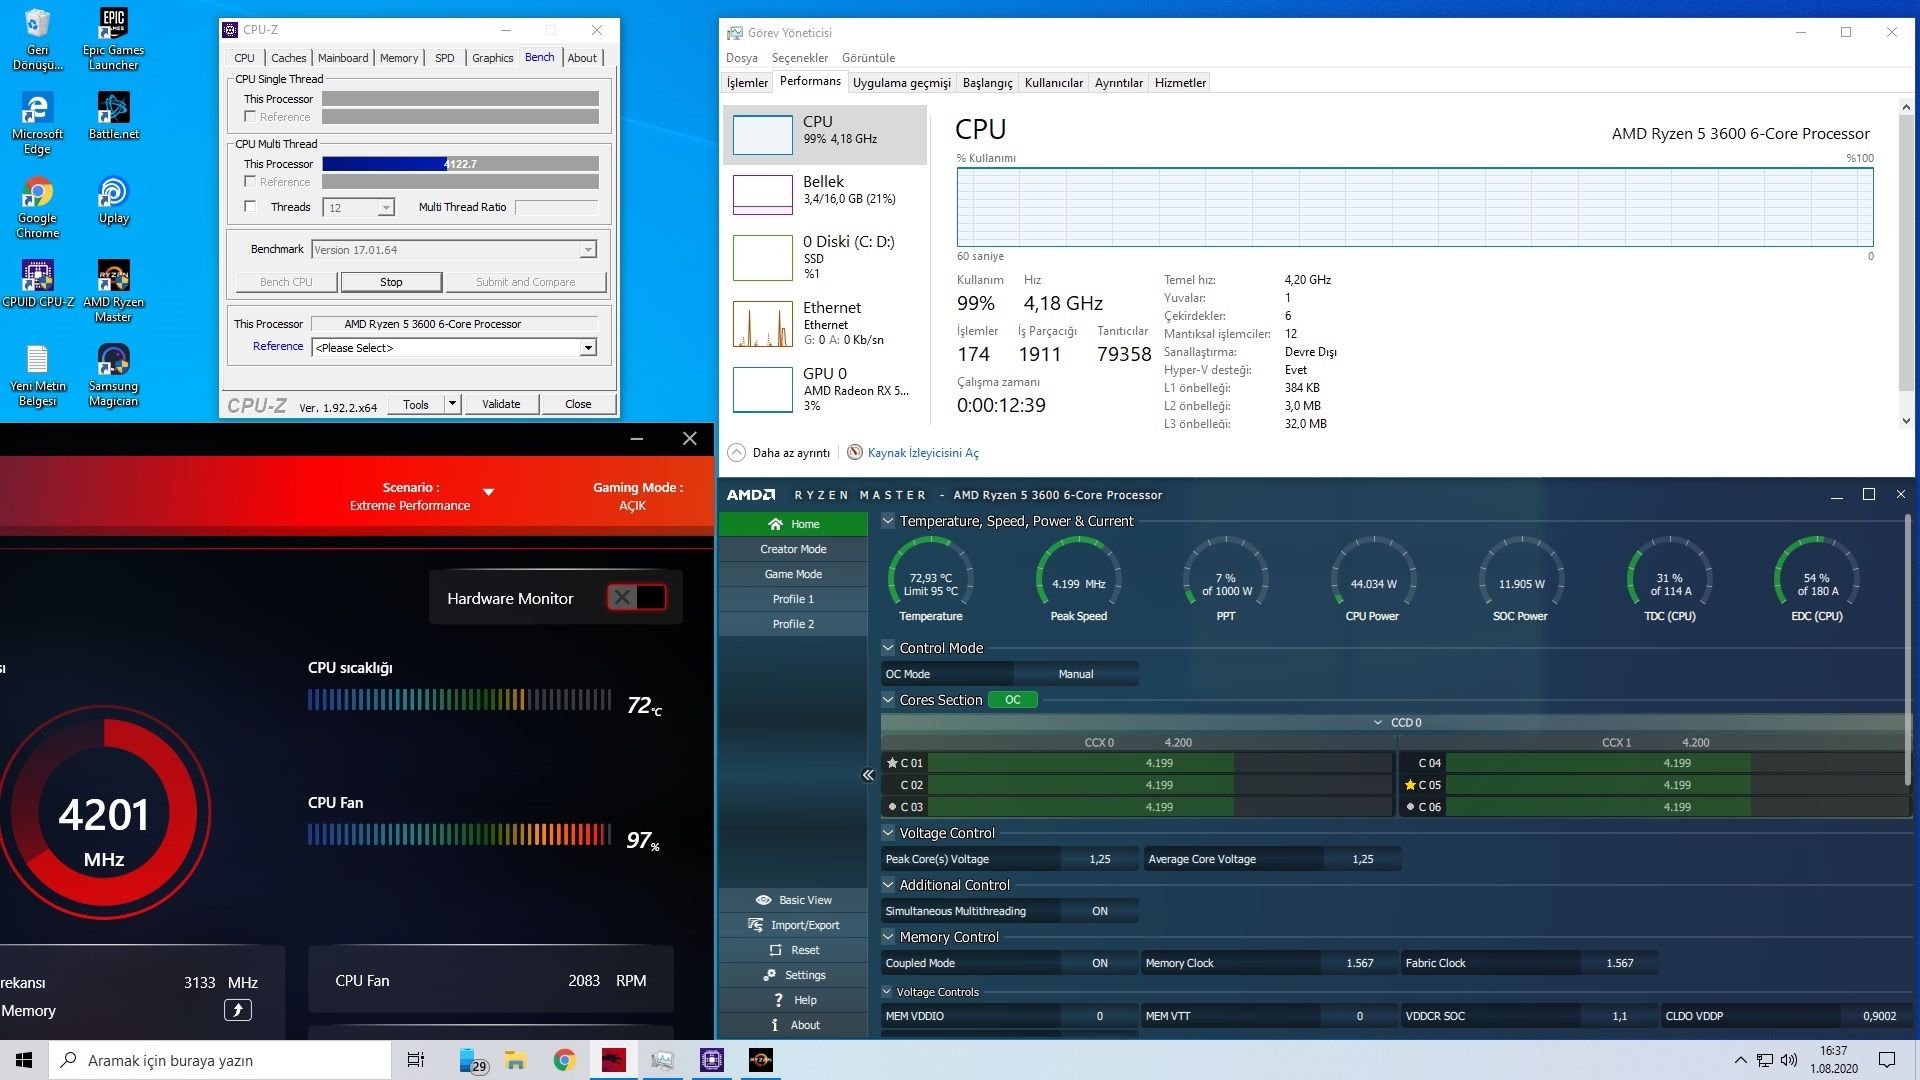Toggle the Hardware Monitor switch
This screenshot has width=1920, height=1080.
pyautogui.click(x=636, y=598)
